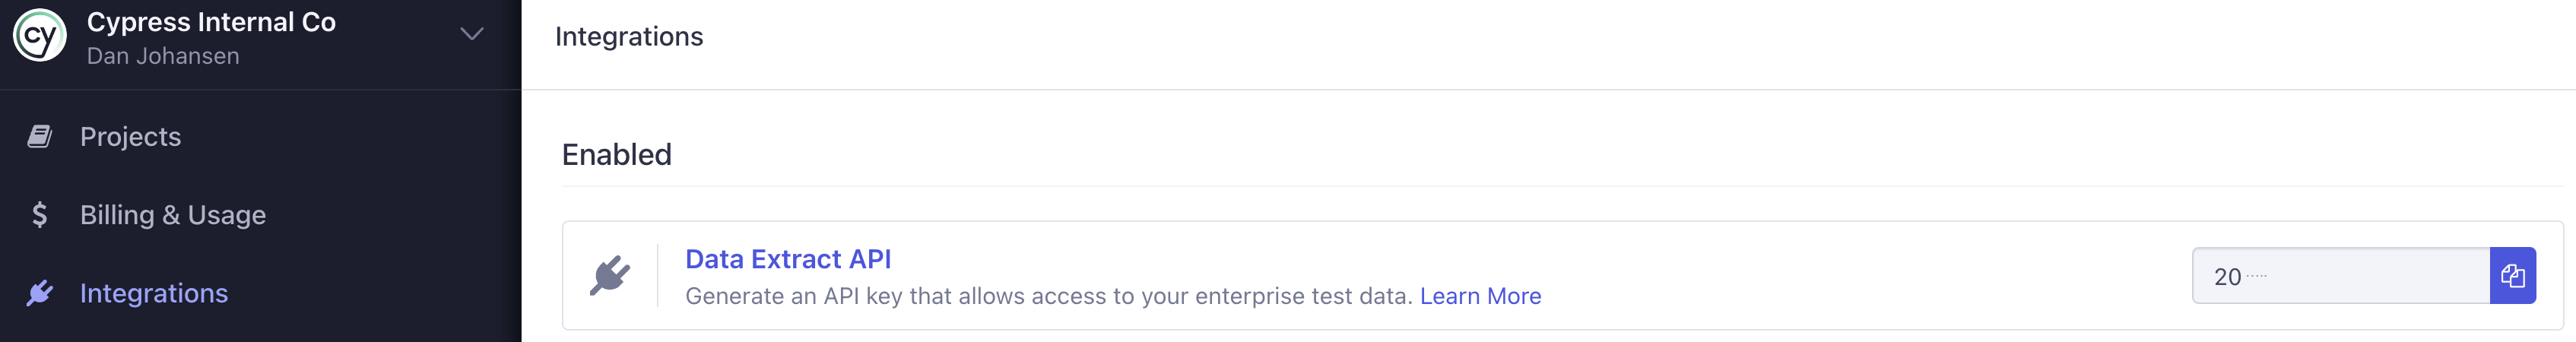The width and height of the screenshot is (2576, 342).
Task: Click the sidebar Integrations plug icon
Action: 40,293
